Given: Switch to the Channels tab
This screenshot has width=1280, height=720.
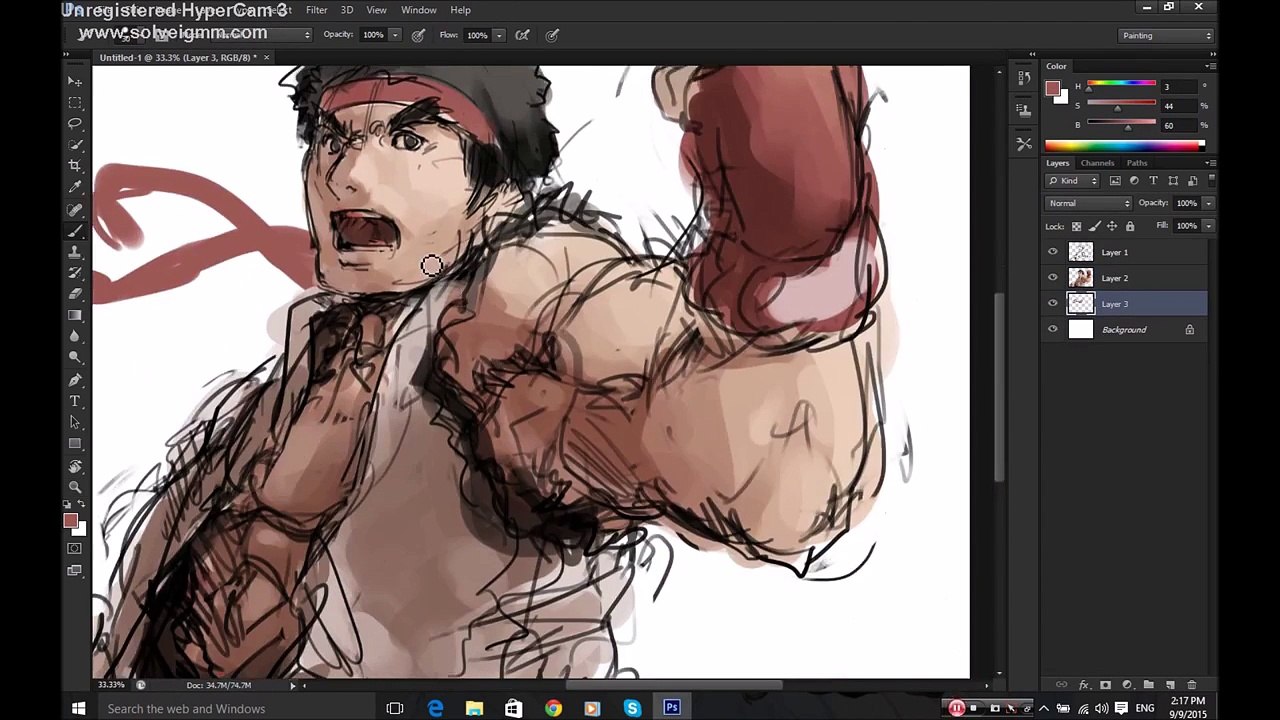Looking at the screenshot, I should (x=1097, y=163).
